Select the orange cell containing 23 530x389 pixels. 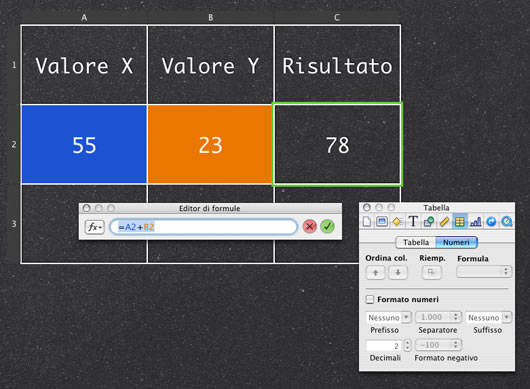210,144
